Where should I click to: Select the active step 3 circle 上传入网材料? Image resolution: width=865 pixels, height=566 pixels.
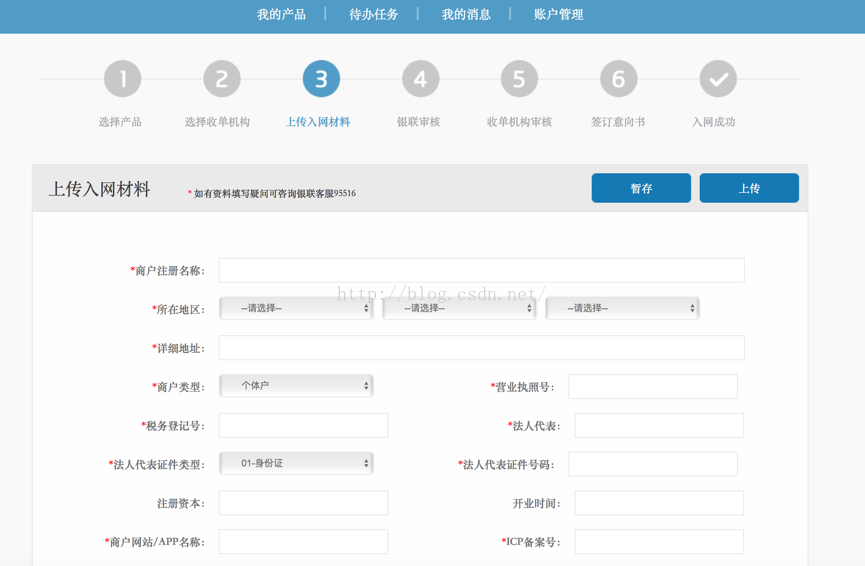pyautogui.click(x=321, y=79)
